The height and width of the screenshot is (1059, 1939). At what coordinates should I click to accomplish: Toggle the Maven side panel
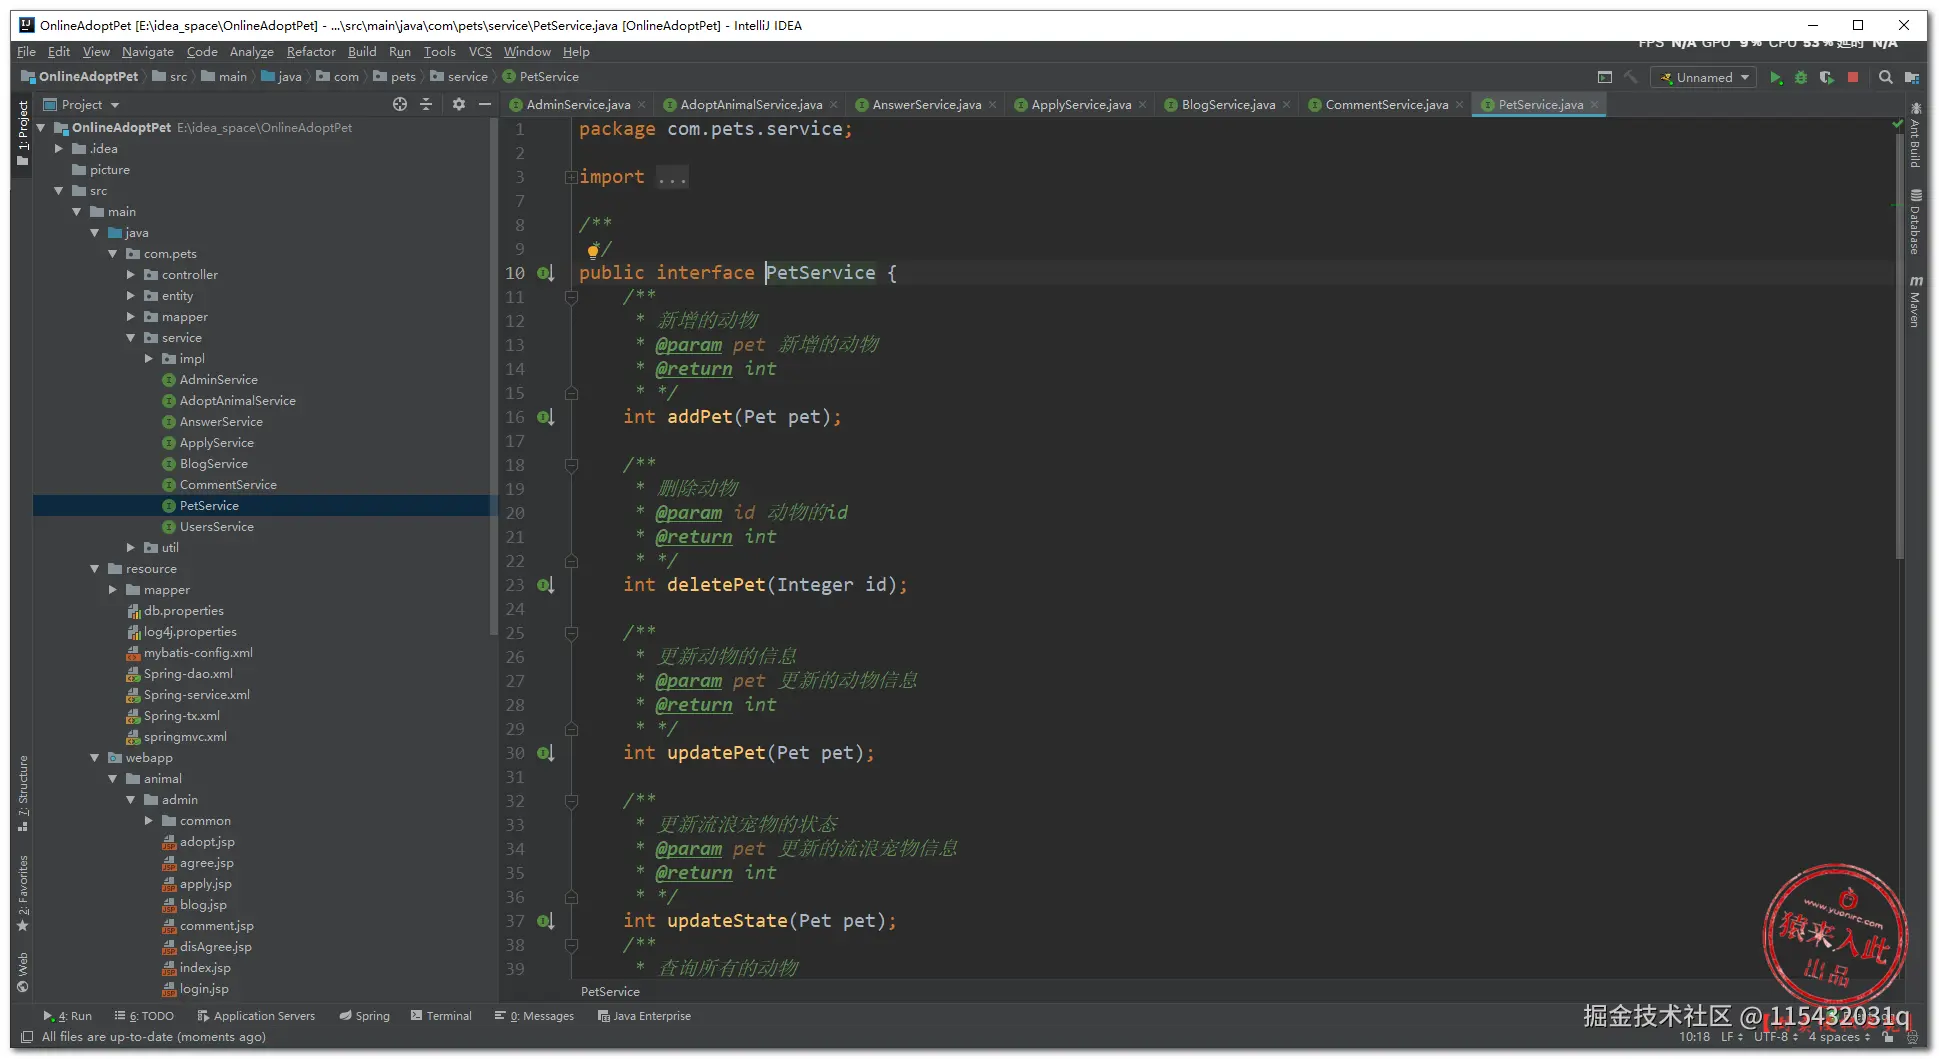tap(1915, 303)
